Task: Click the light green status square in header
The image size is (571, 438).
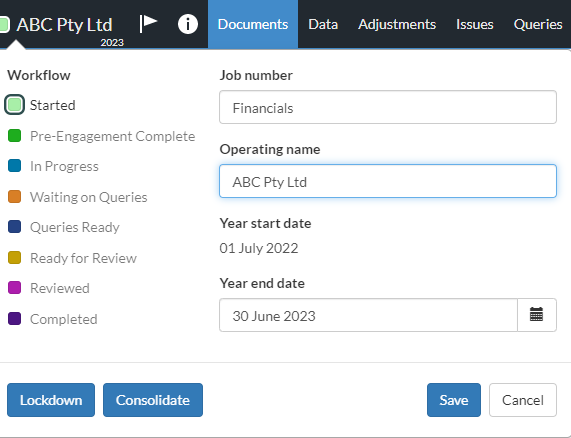Action: 5,25
